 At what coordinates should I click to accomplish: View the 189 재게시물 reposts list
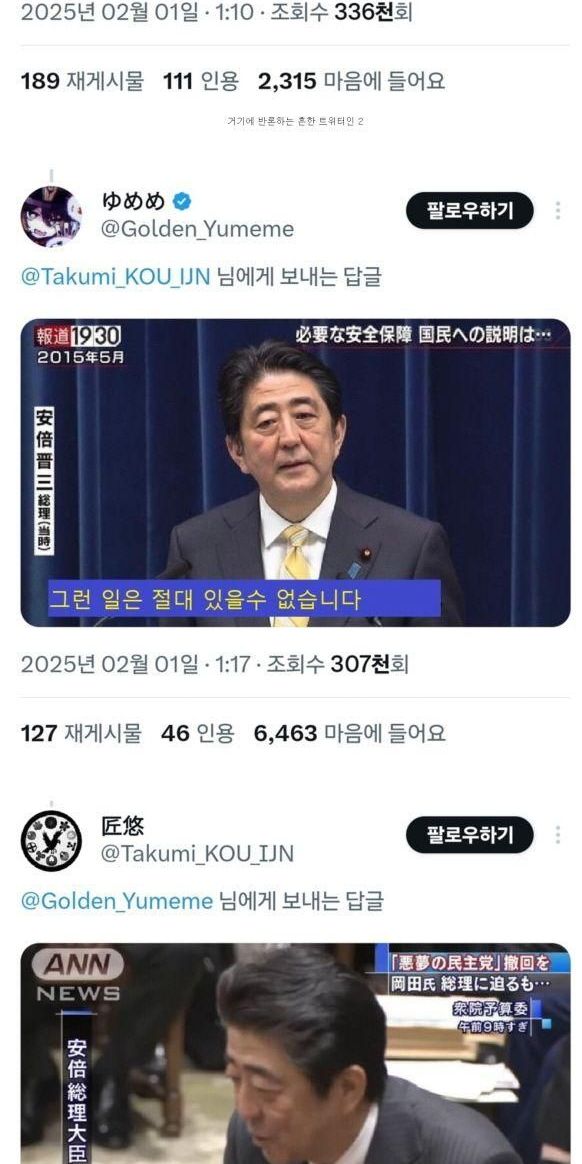pyautogui.click(x=82, y=81)
